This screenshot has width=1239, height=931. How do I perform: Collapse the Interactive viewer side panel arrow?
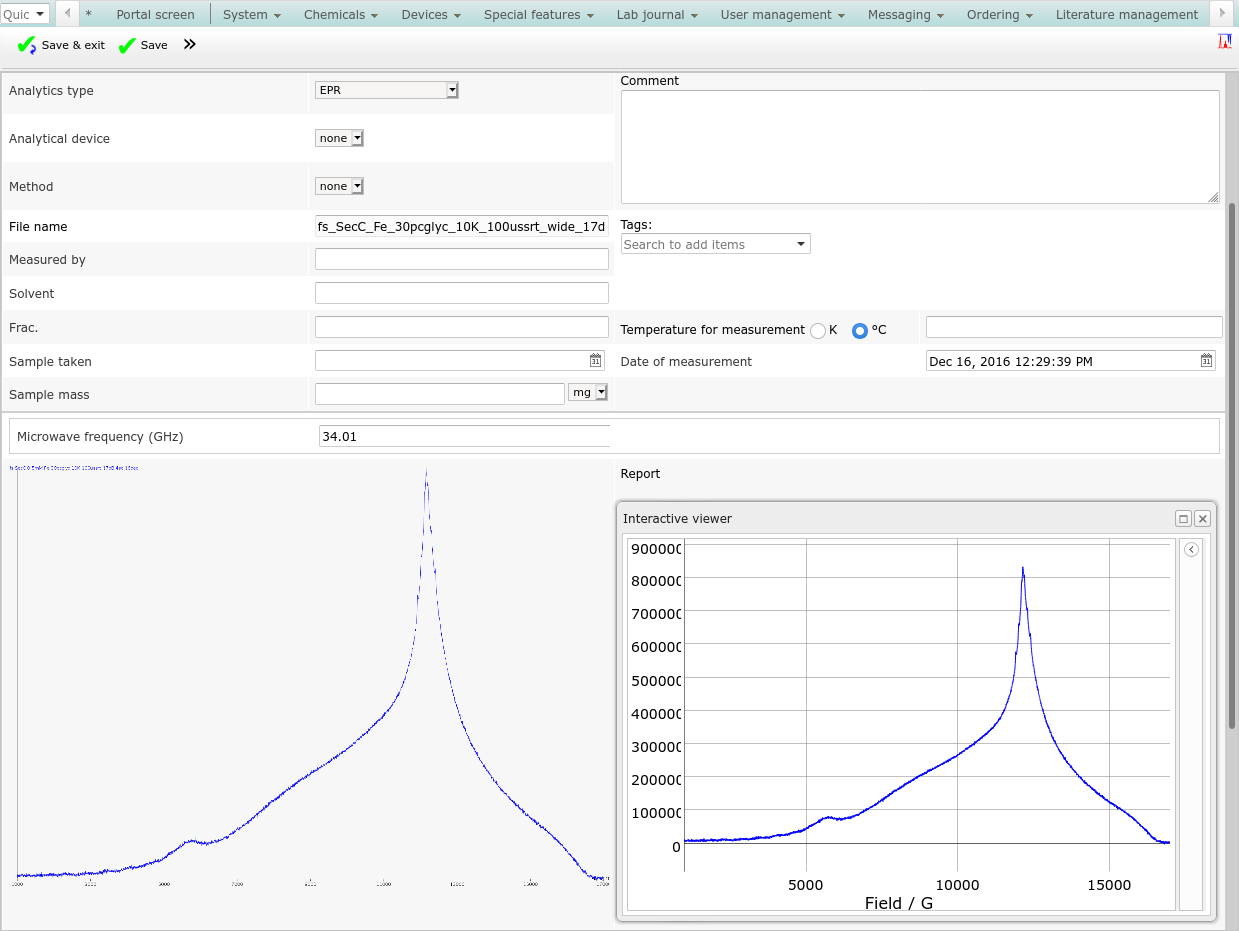point(1191,549)
